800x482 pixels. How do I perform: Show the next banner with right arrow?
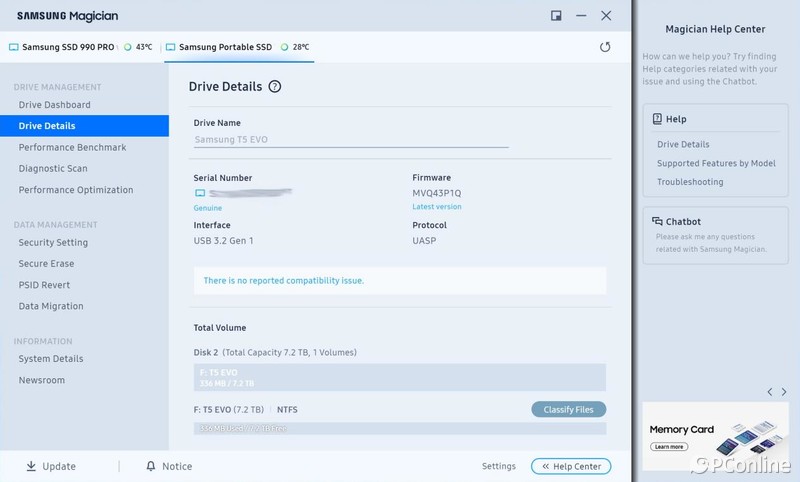(x=783, y=392)
